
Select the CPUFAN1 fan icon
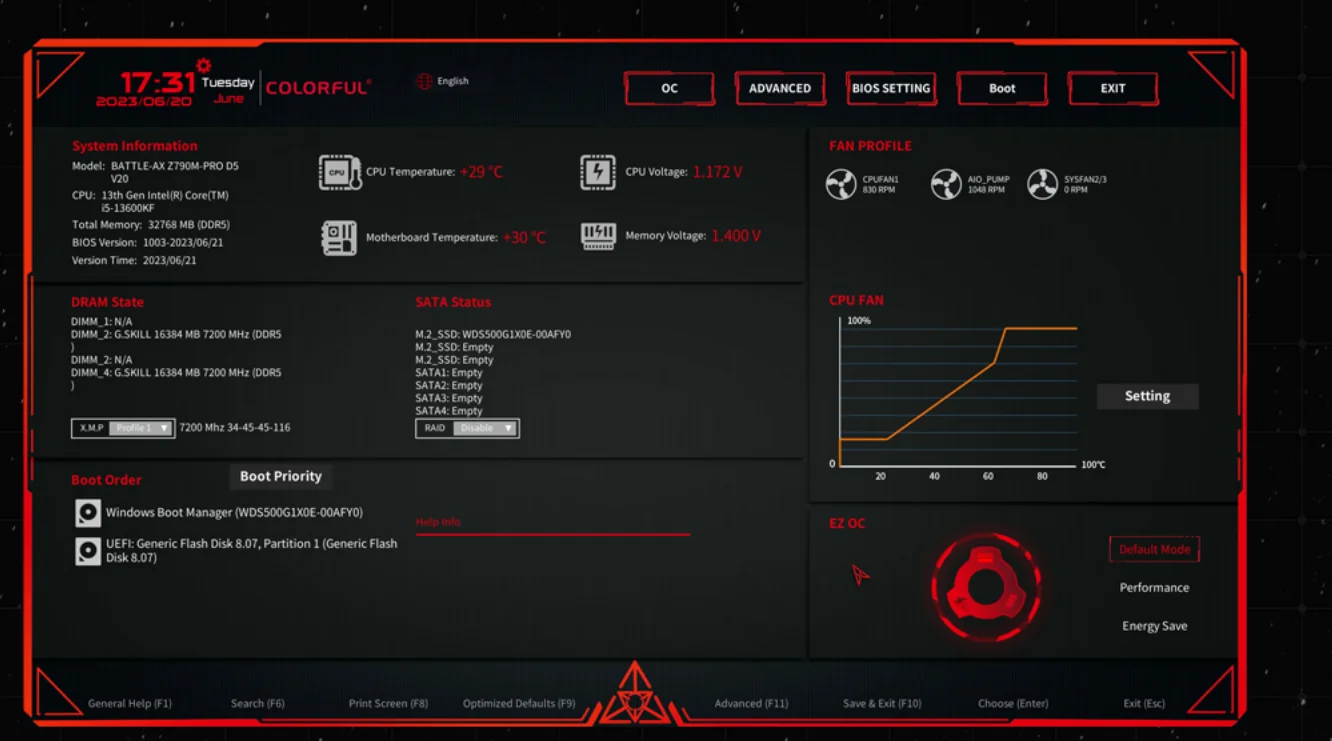pos(841,184)
